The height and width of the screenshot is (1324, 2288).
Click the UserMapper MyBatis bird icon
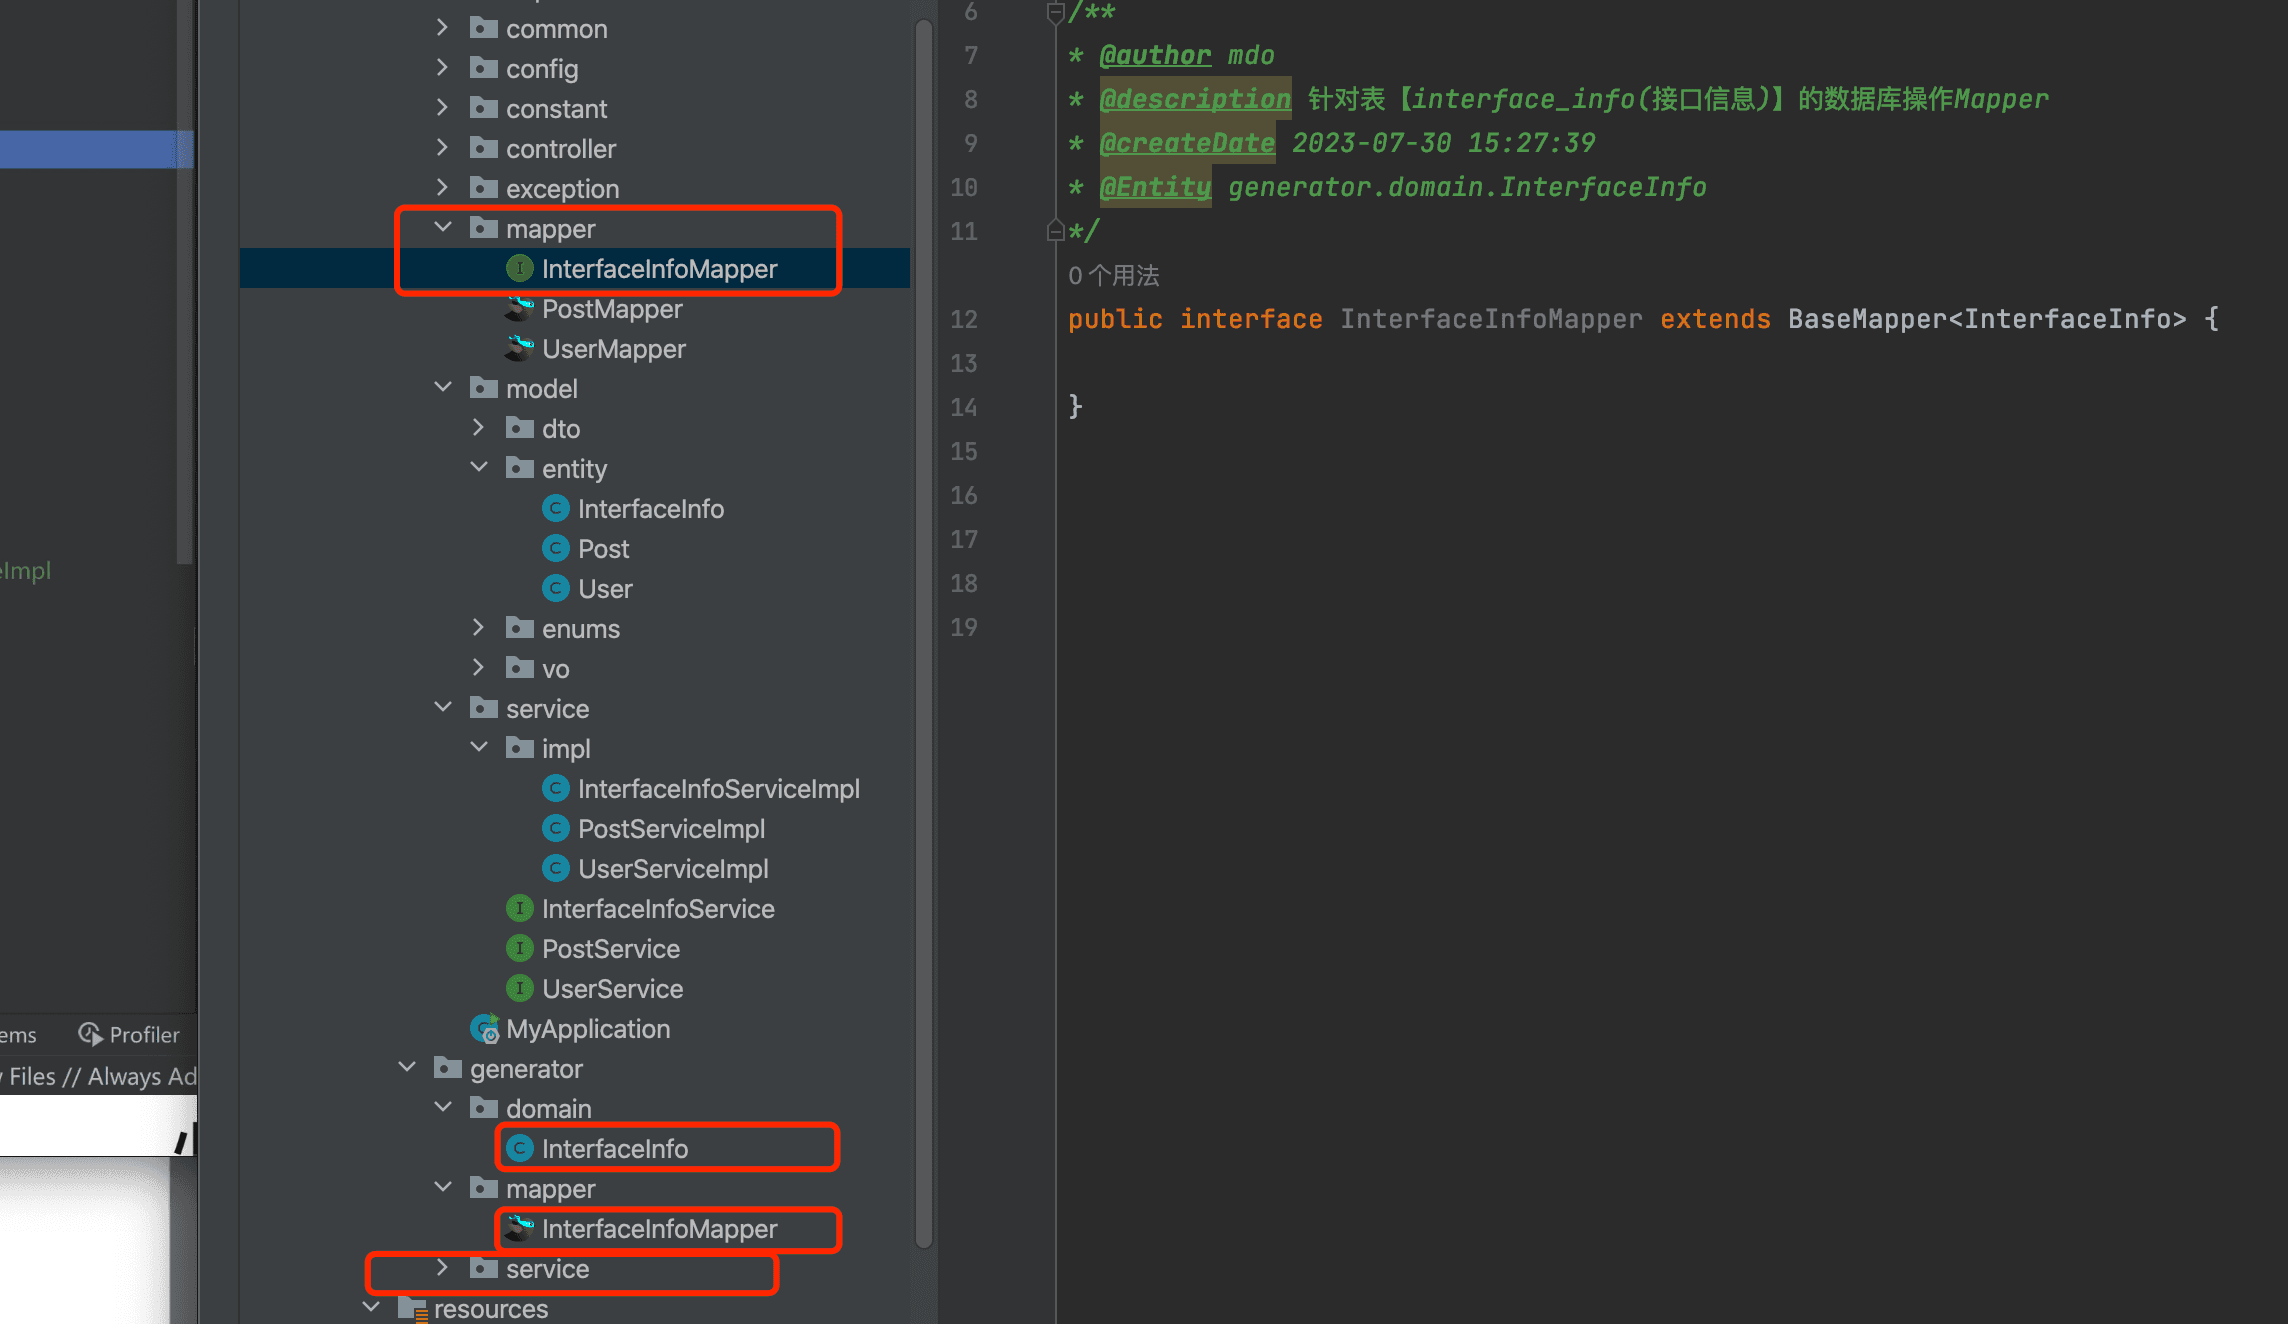pyautogui.click(x=519, y=348)
